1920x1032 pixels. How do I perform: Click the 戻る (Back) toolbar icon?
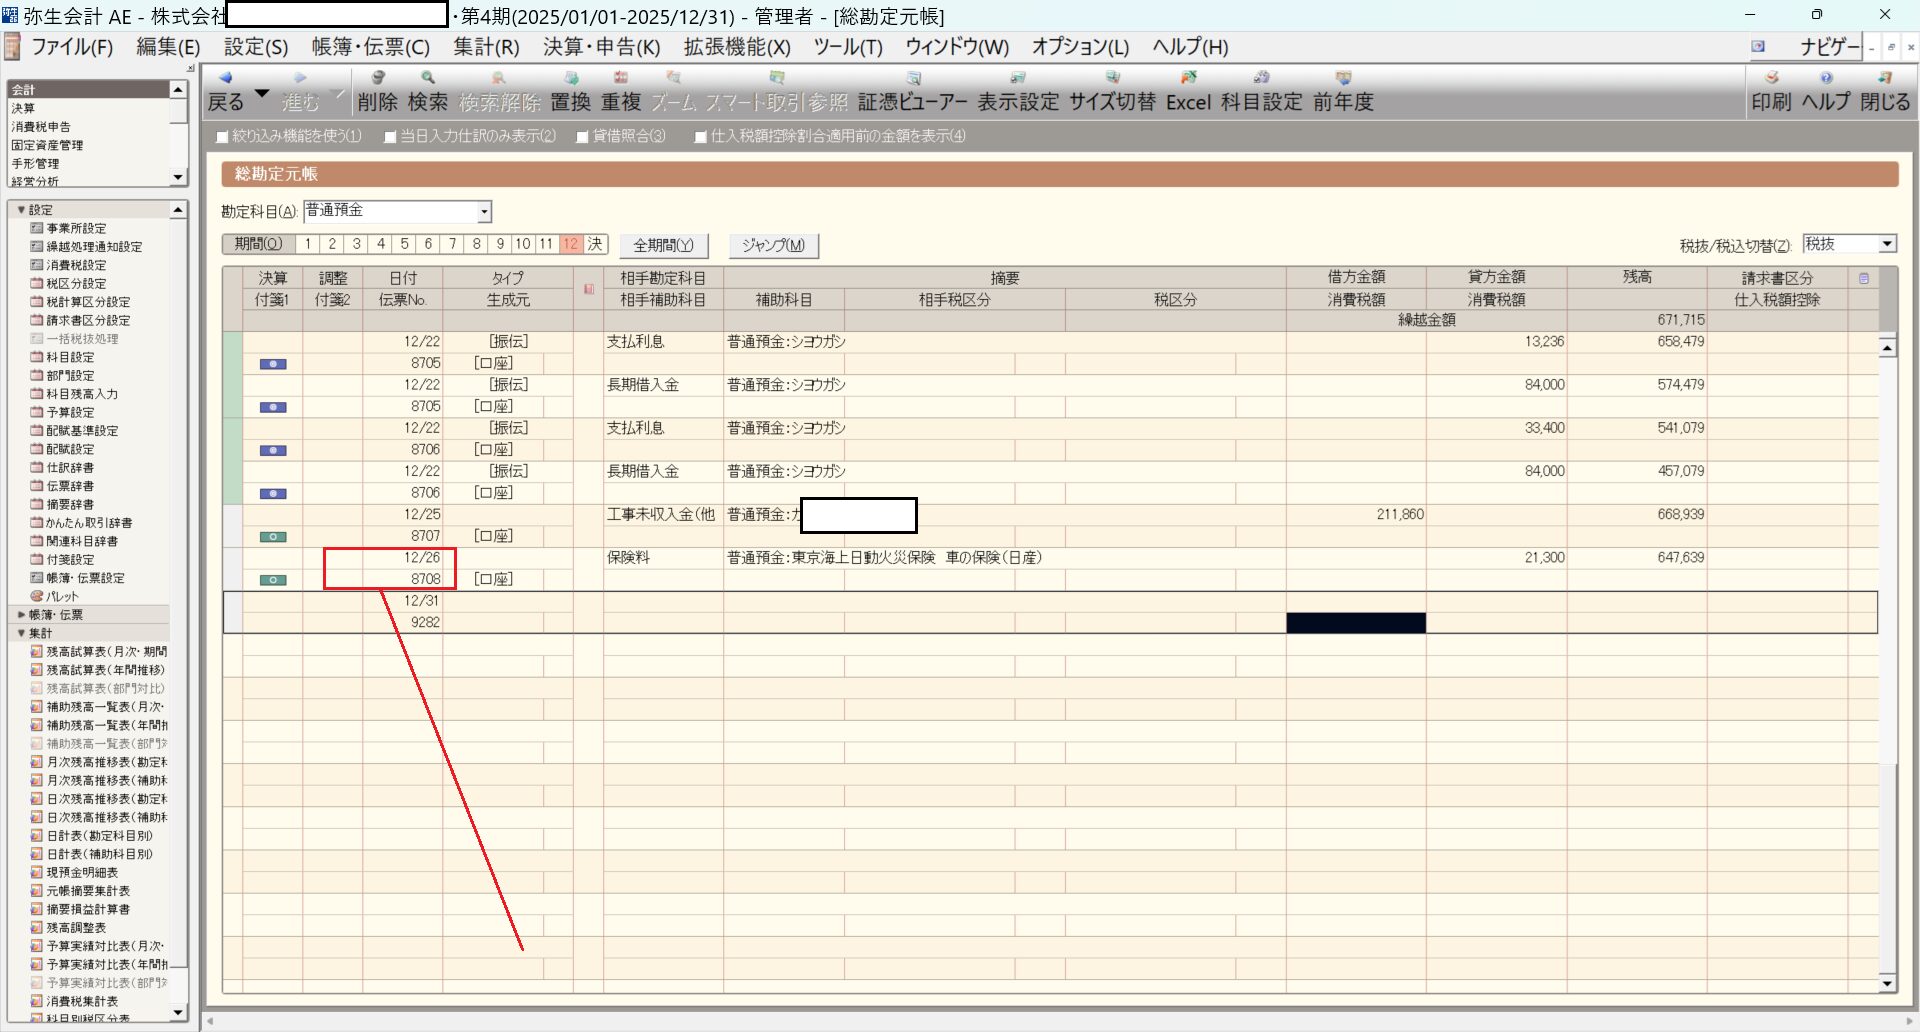point(226,90)
